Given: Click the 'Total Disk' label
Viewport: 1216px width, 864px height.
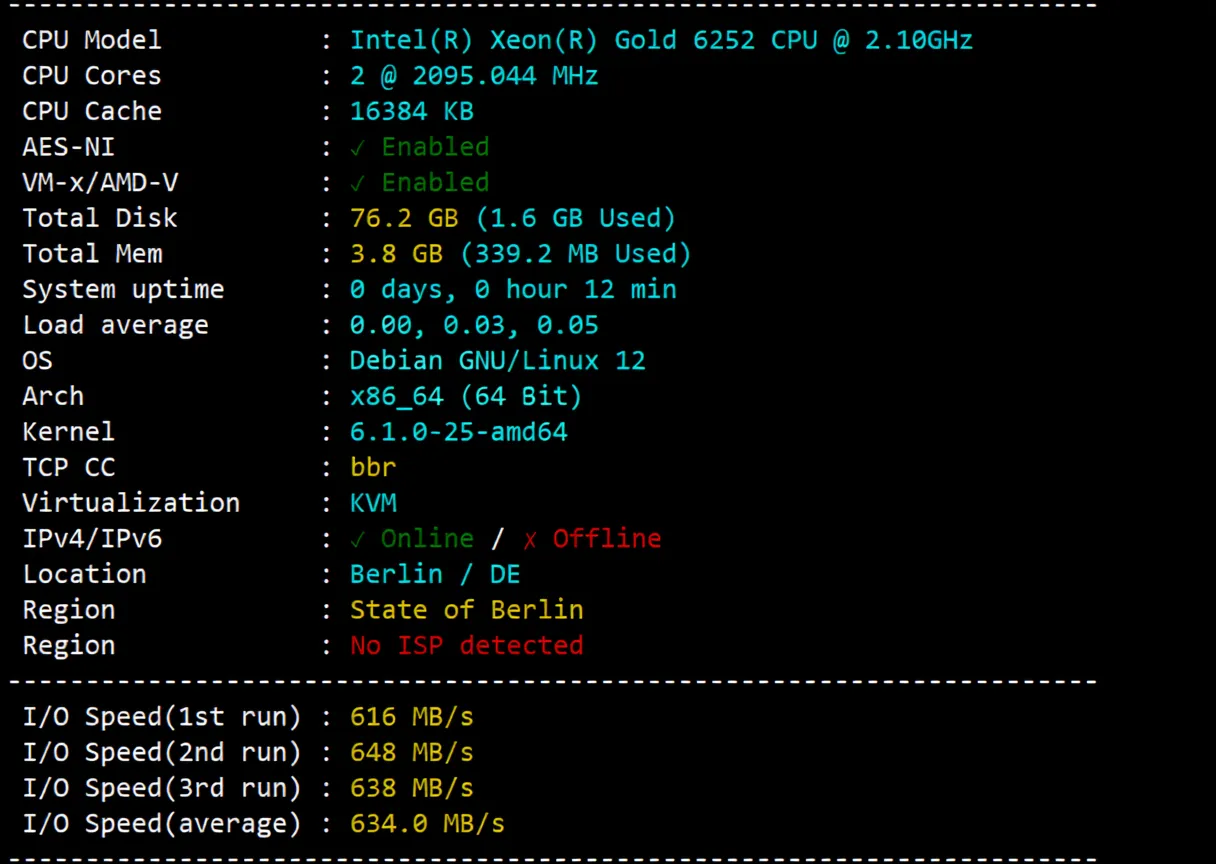Looking at the screenshot, I should coord(100,218).
